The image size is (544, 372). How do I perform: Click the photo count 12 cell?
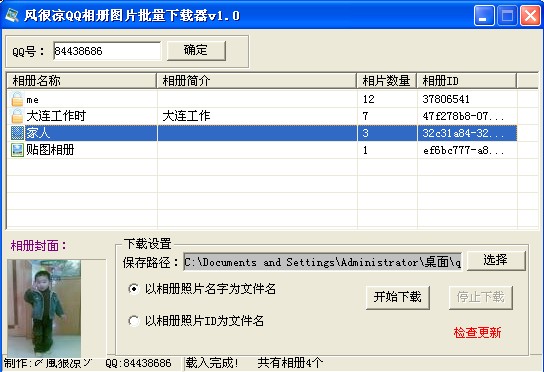[369, 99]
